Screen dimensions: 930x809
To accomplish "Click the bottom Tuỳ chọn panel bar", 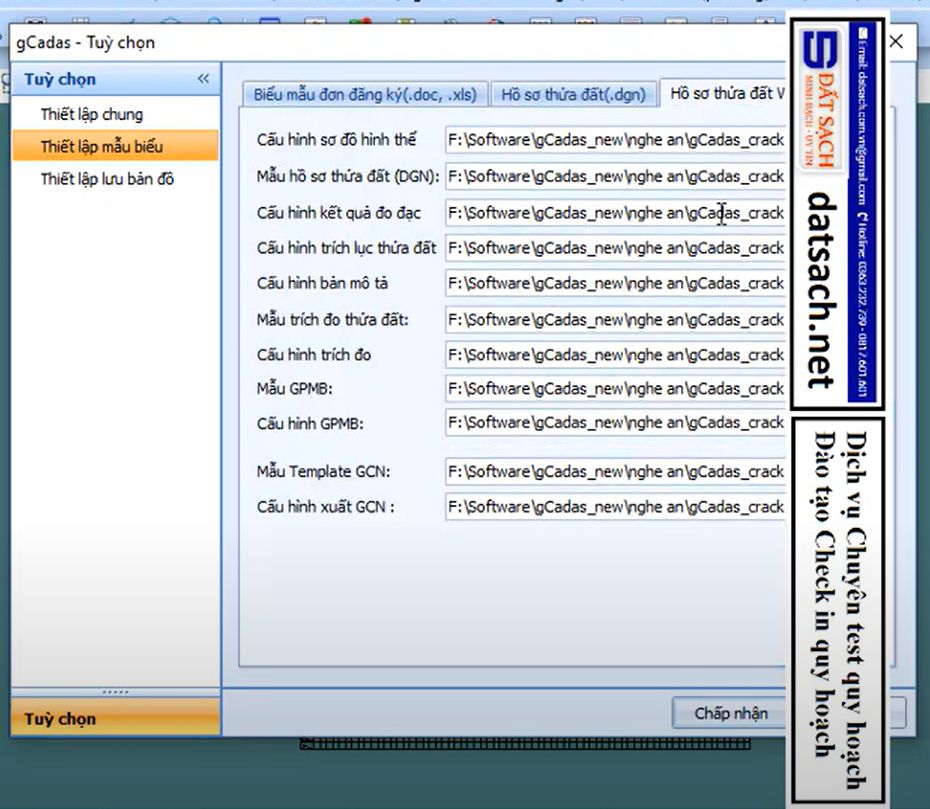I will click(114, 719).
